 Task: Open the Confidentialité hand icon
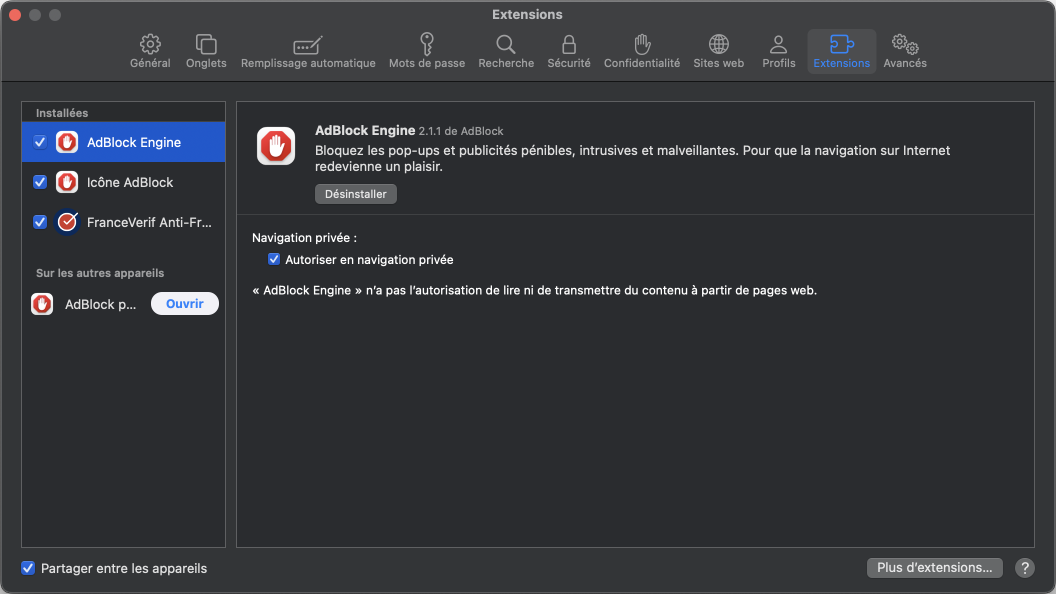point(642,44)
